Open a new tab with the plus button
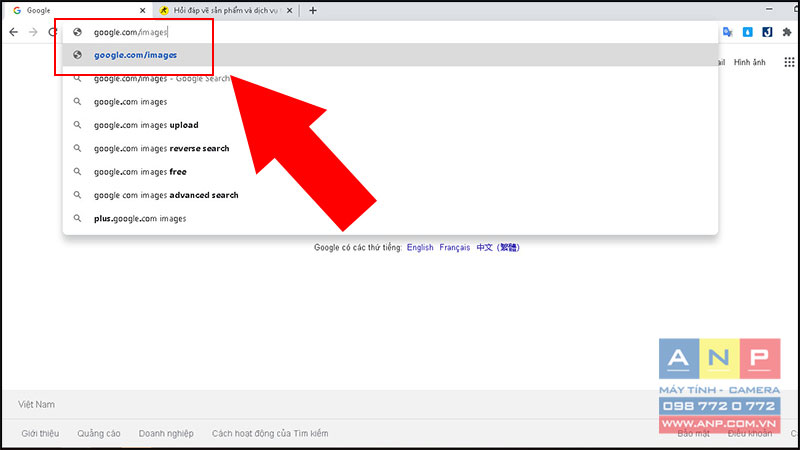Image resolution: width=800 pixels, height=450 pixels. 313,10
